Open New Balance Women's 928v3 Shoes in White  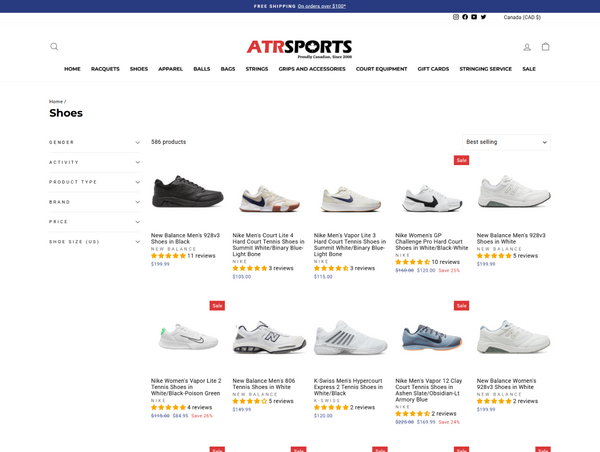click(506, 384)
